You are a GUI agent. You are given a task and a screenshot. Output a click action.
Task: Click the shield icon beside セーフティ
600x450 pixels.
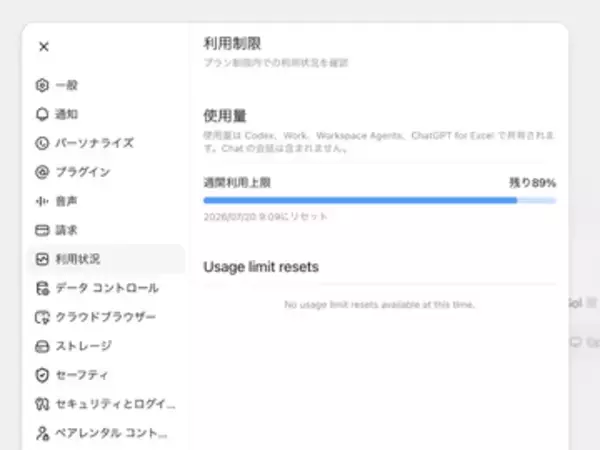click(42, 375)
